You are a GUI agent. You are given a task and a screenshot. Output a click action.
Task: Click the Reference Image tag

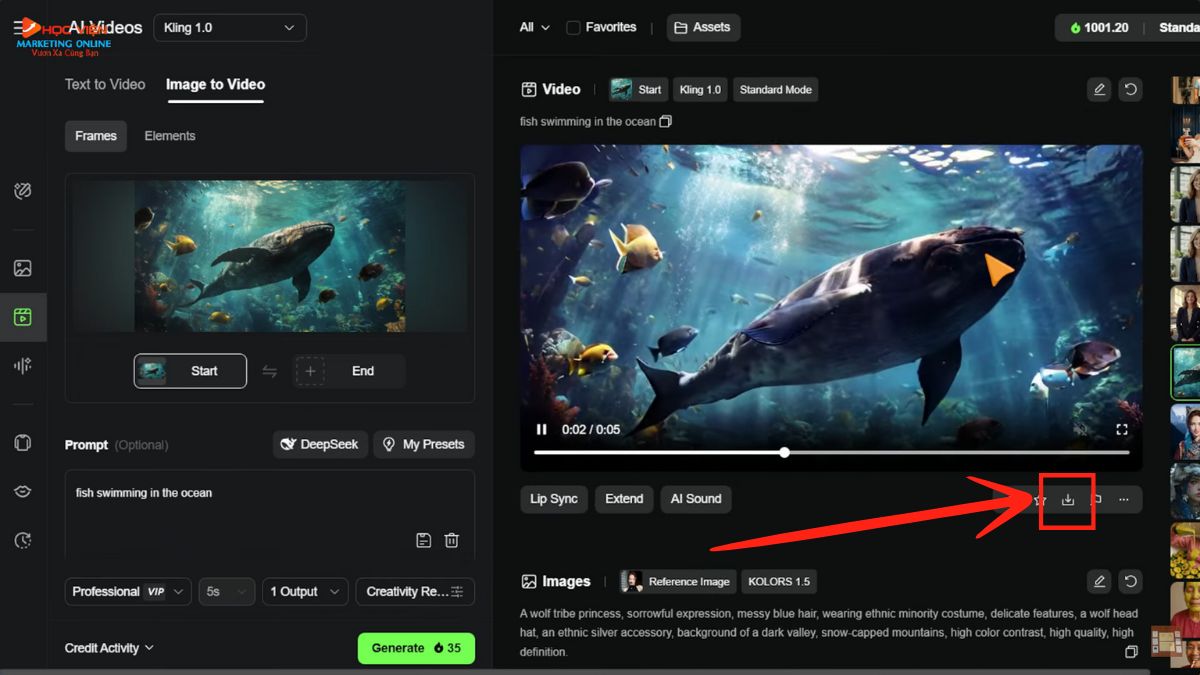pos(677,581)
